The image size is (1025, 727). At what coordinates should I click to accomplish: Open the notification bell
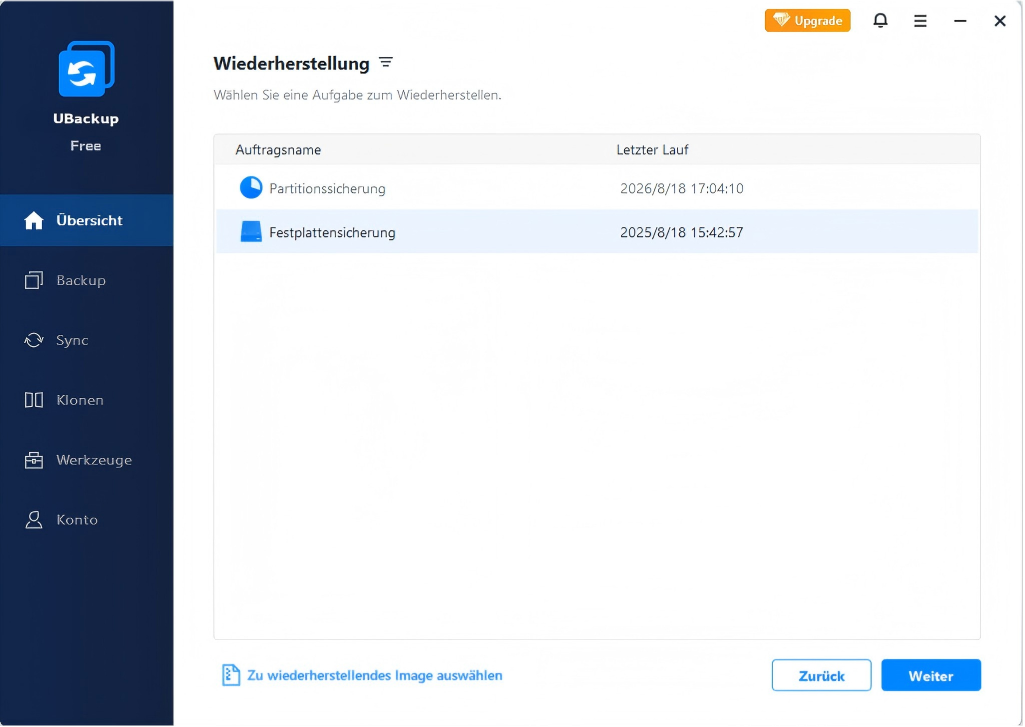click(x=880, y=21)
